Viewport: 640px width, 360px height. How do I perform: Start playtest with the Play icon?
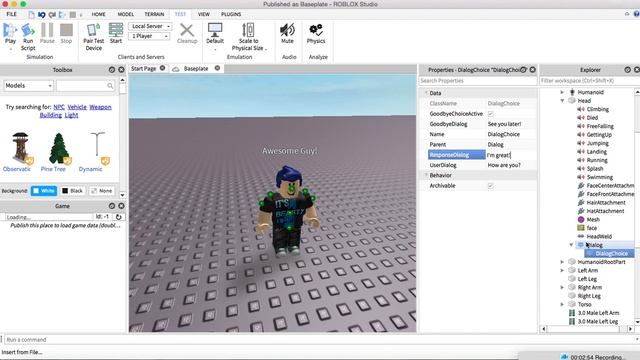click(x=10, y=31)
